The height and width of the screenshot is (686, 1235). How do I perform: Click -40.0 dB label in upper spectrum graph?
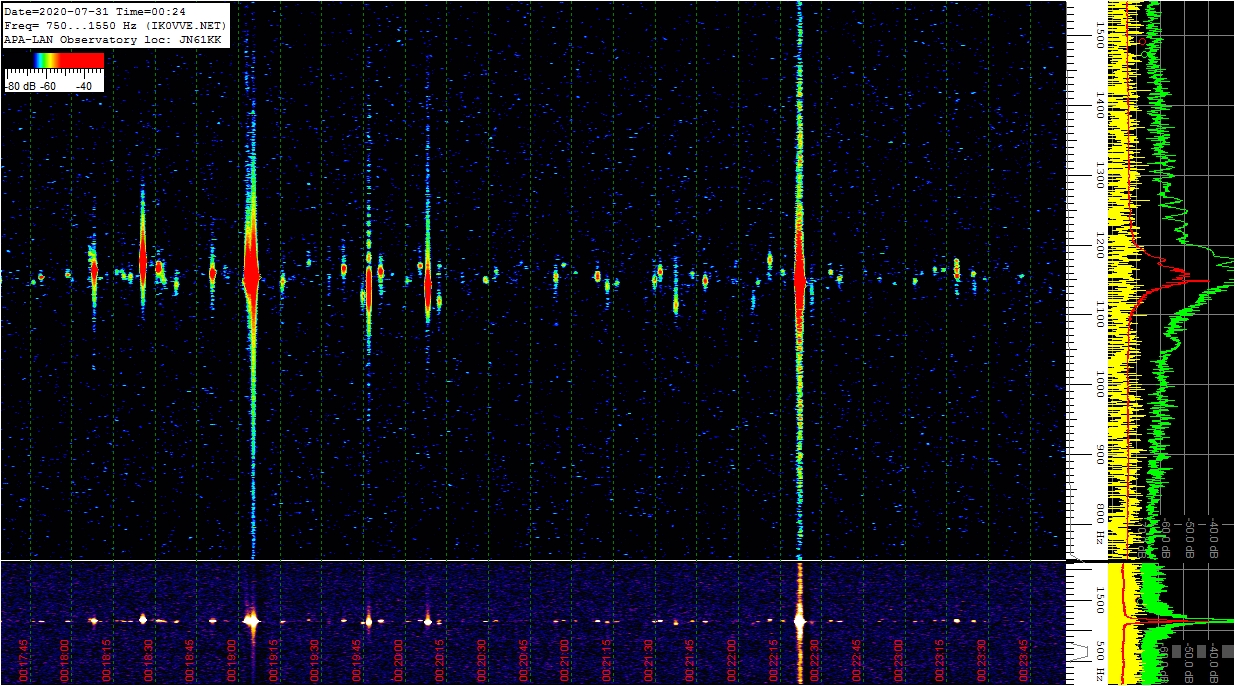coord(1213,537)
